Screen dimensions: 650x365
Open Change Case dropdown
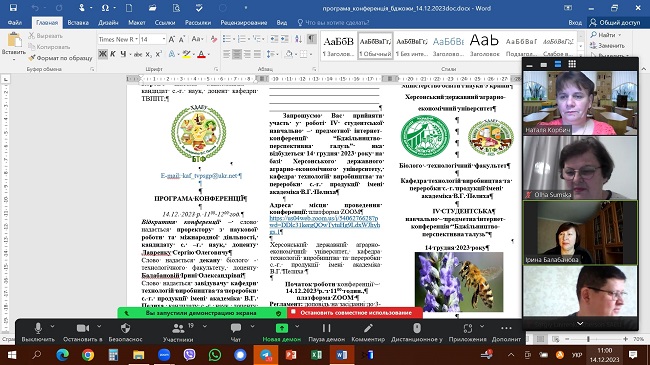tap(197, 39)
